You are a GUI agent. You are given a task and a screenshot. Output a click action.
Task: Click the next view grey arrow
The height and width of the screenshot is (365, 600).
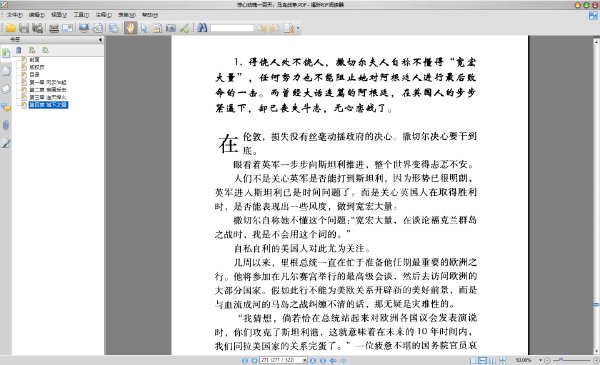[x=343, y=360]
